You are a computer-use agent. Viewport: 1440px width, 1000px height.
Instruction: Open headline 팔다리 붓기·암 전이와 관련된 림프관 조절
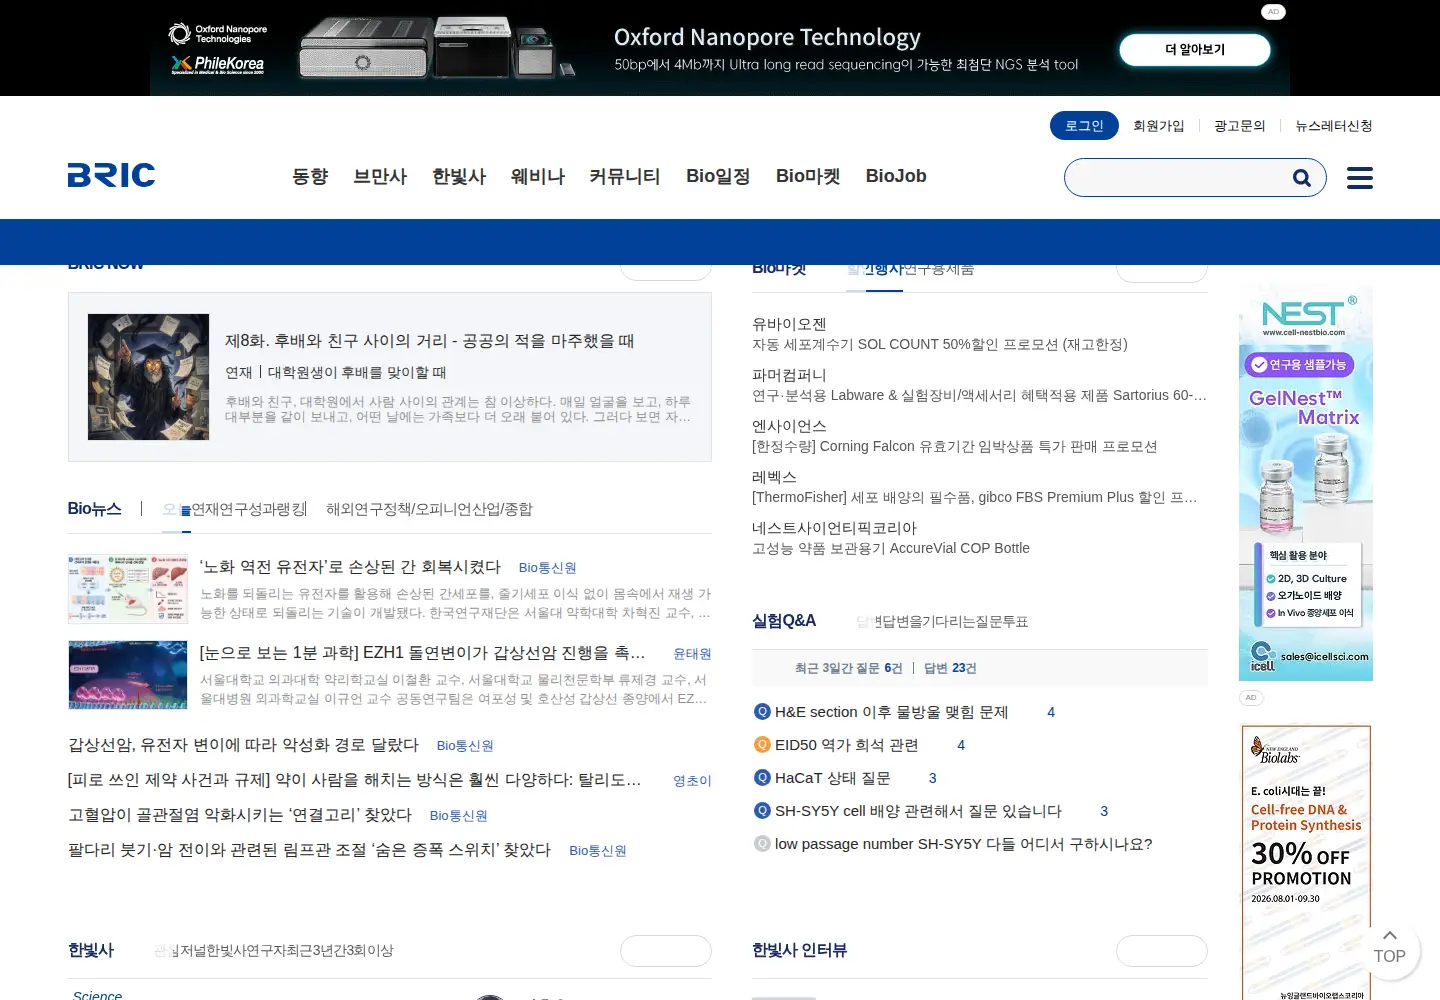(309, 850)
